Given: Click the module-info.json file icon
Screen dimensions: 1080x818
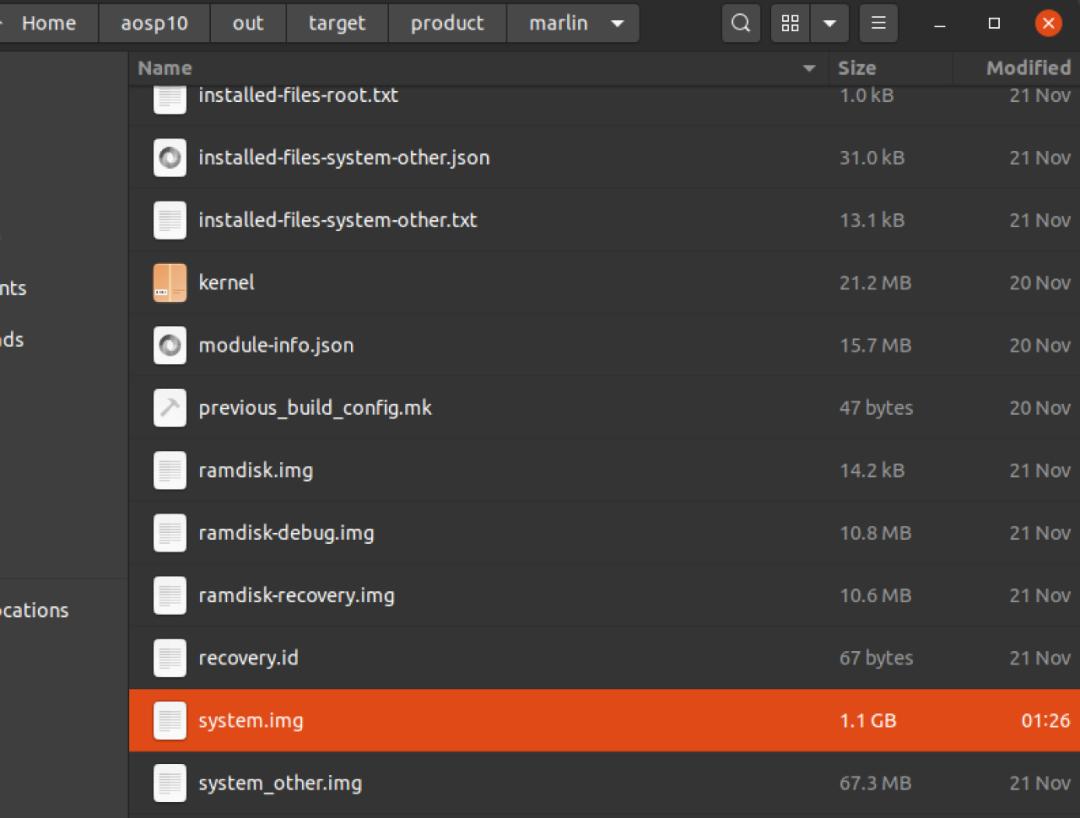Looking at the screenshot, I should click(170, 345).
